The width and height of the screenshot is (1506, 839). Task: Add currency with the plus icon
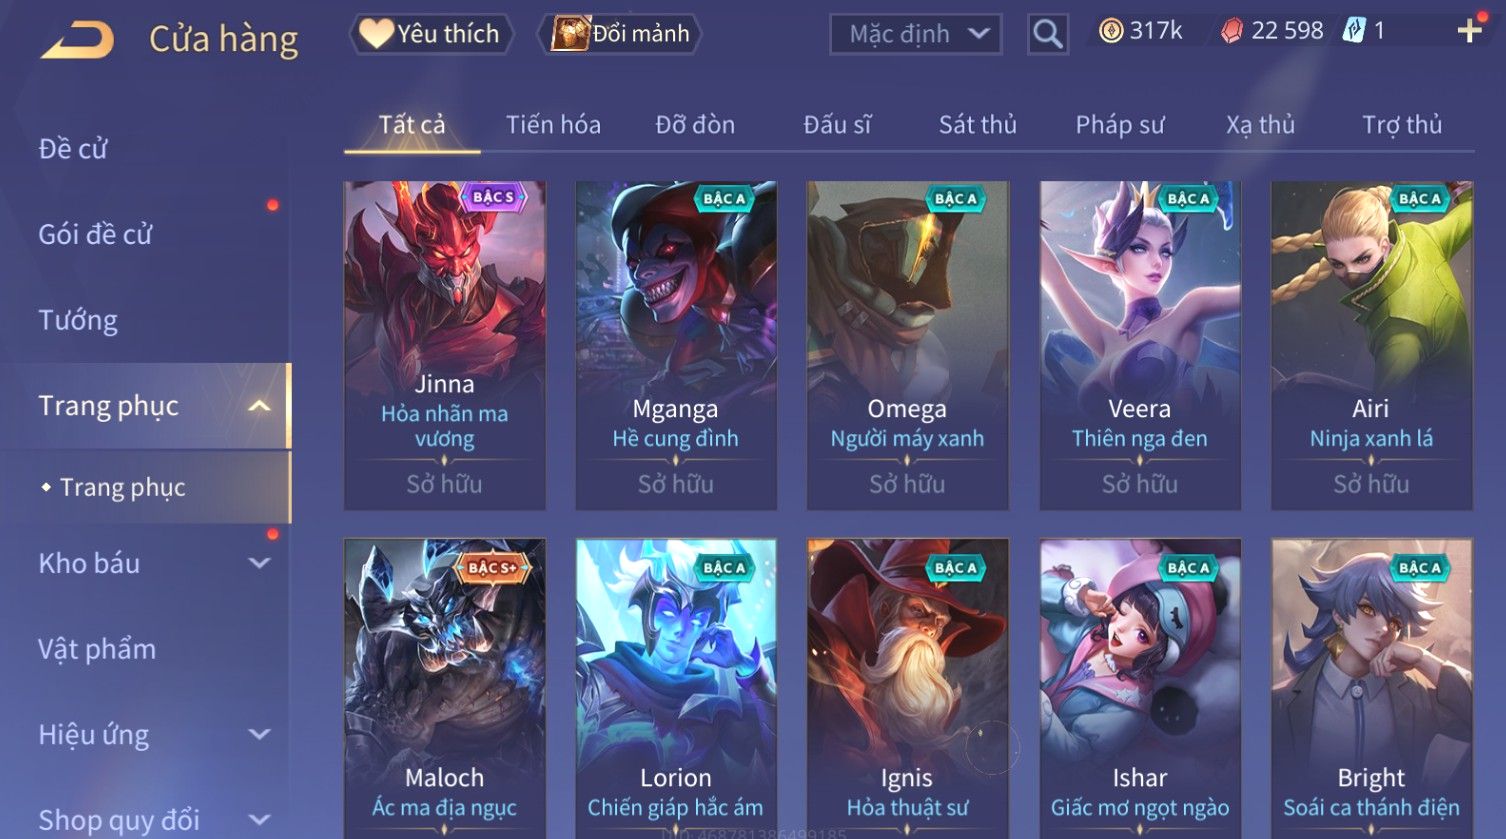[1469, 31]
